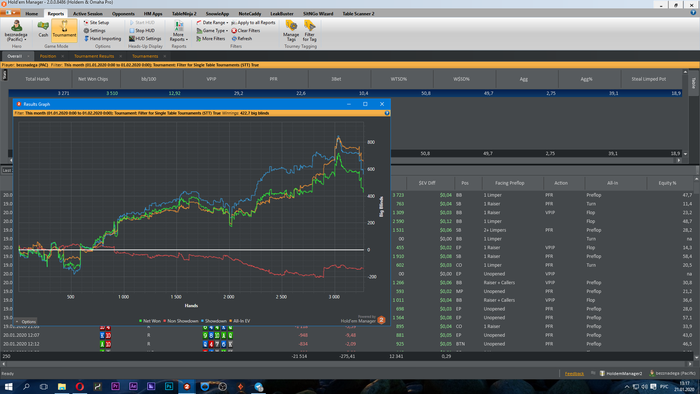Open Hand Importing options
700x394 pixels.
(x=102, y=39)
